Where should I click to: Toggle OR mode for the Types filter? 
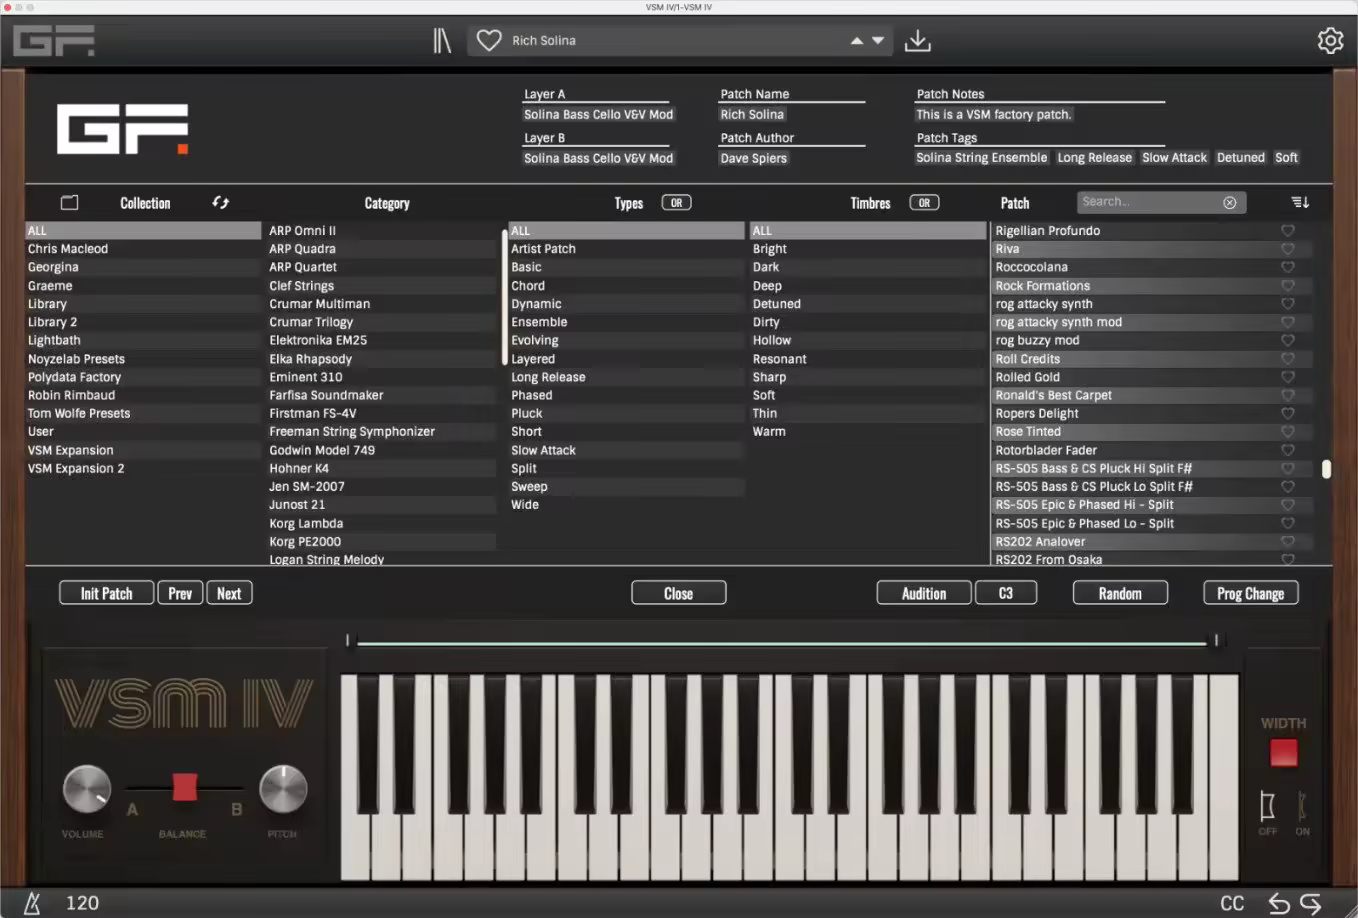pos(676,202)
